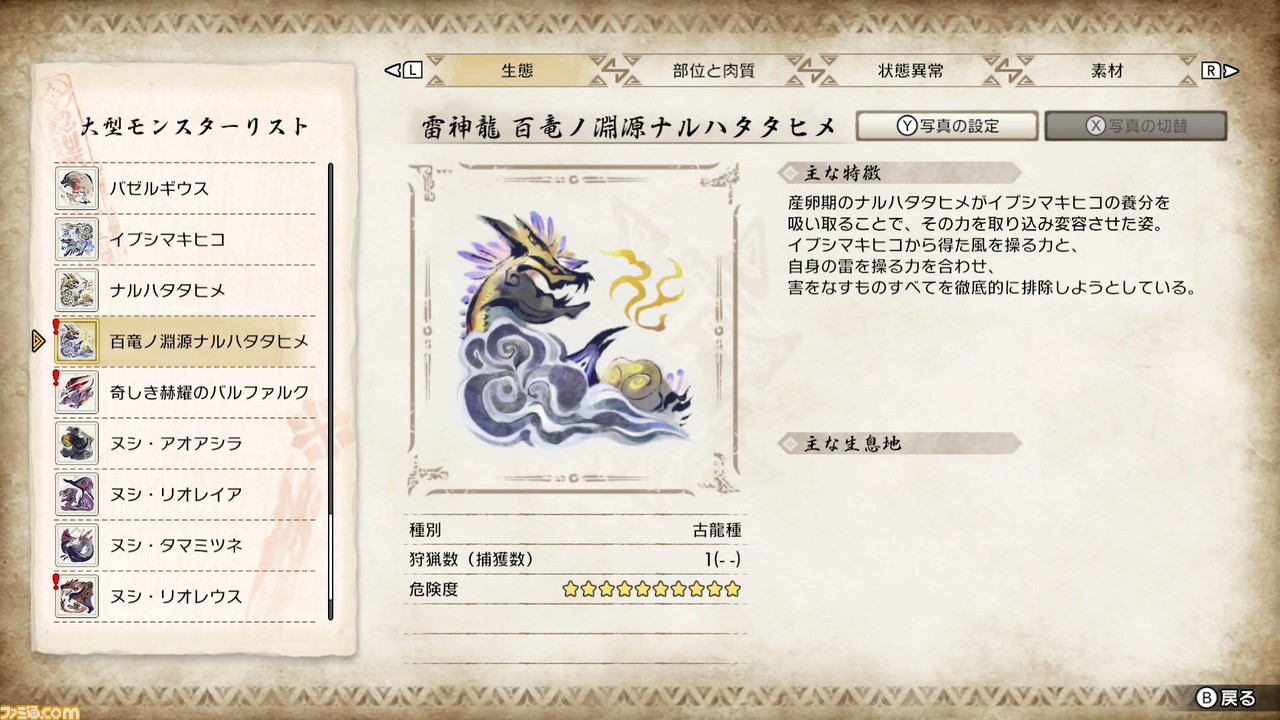This screenshot has height=720, width=1280.
Task: Open the 素材 tab
Action: 1107,71
